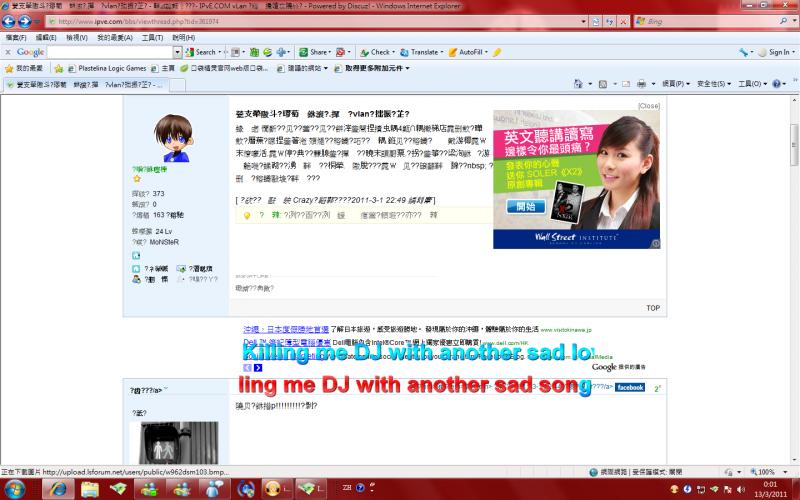The height and width of the screenshot is (500, 800).
Task: Open the Translate button on Google Toolbar
Action: [x=421, y=52]
